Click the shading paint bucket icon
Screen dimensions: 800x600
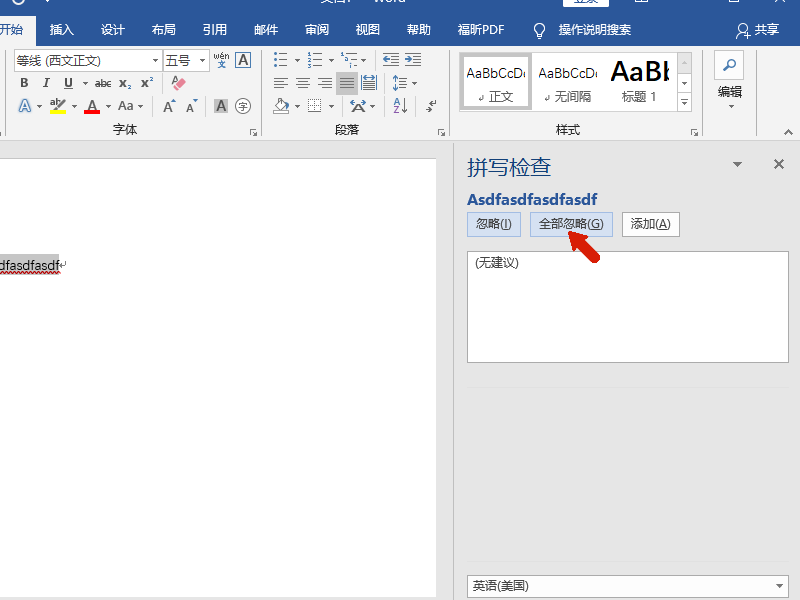point(281,106)
